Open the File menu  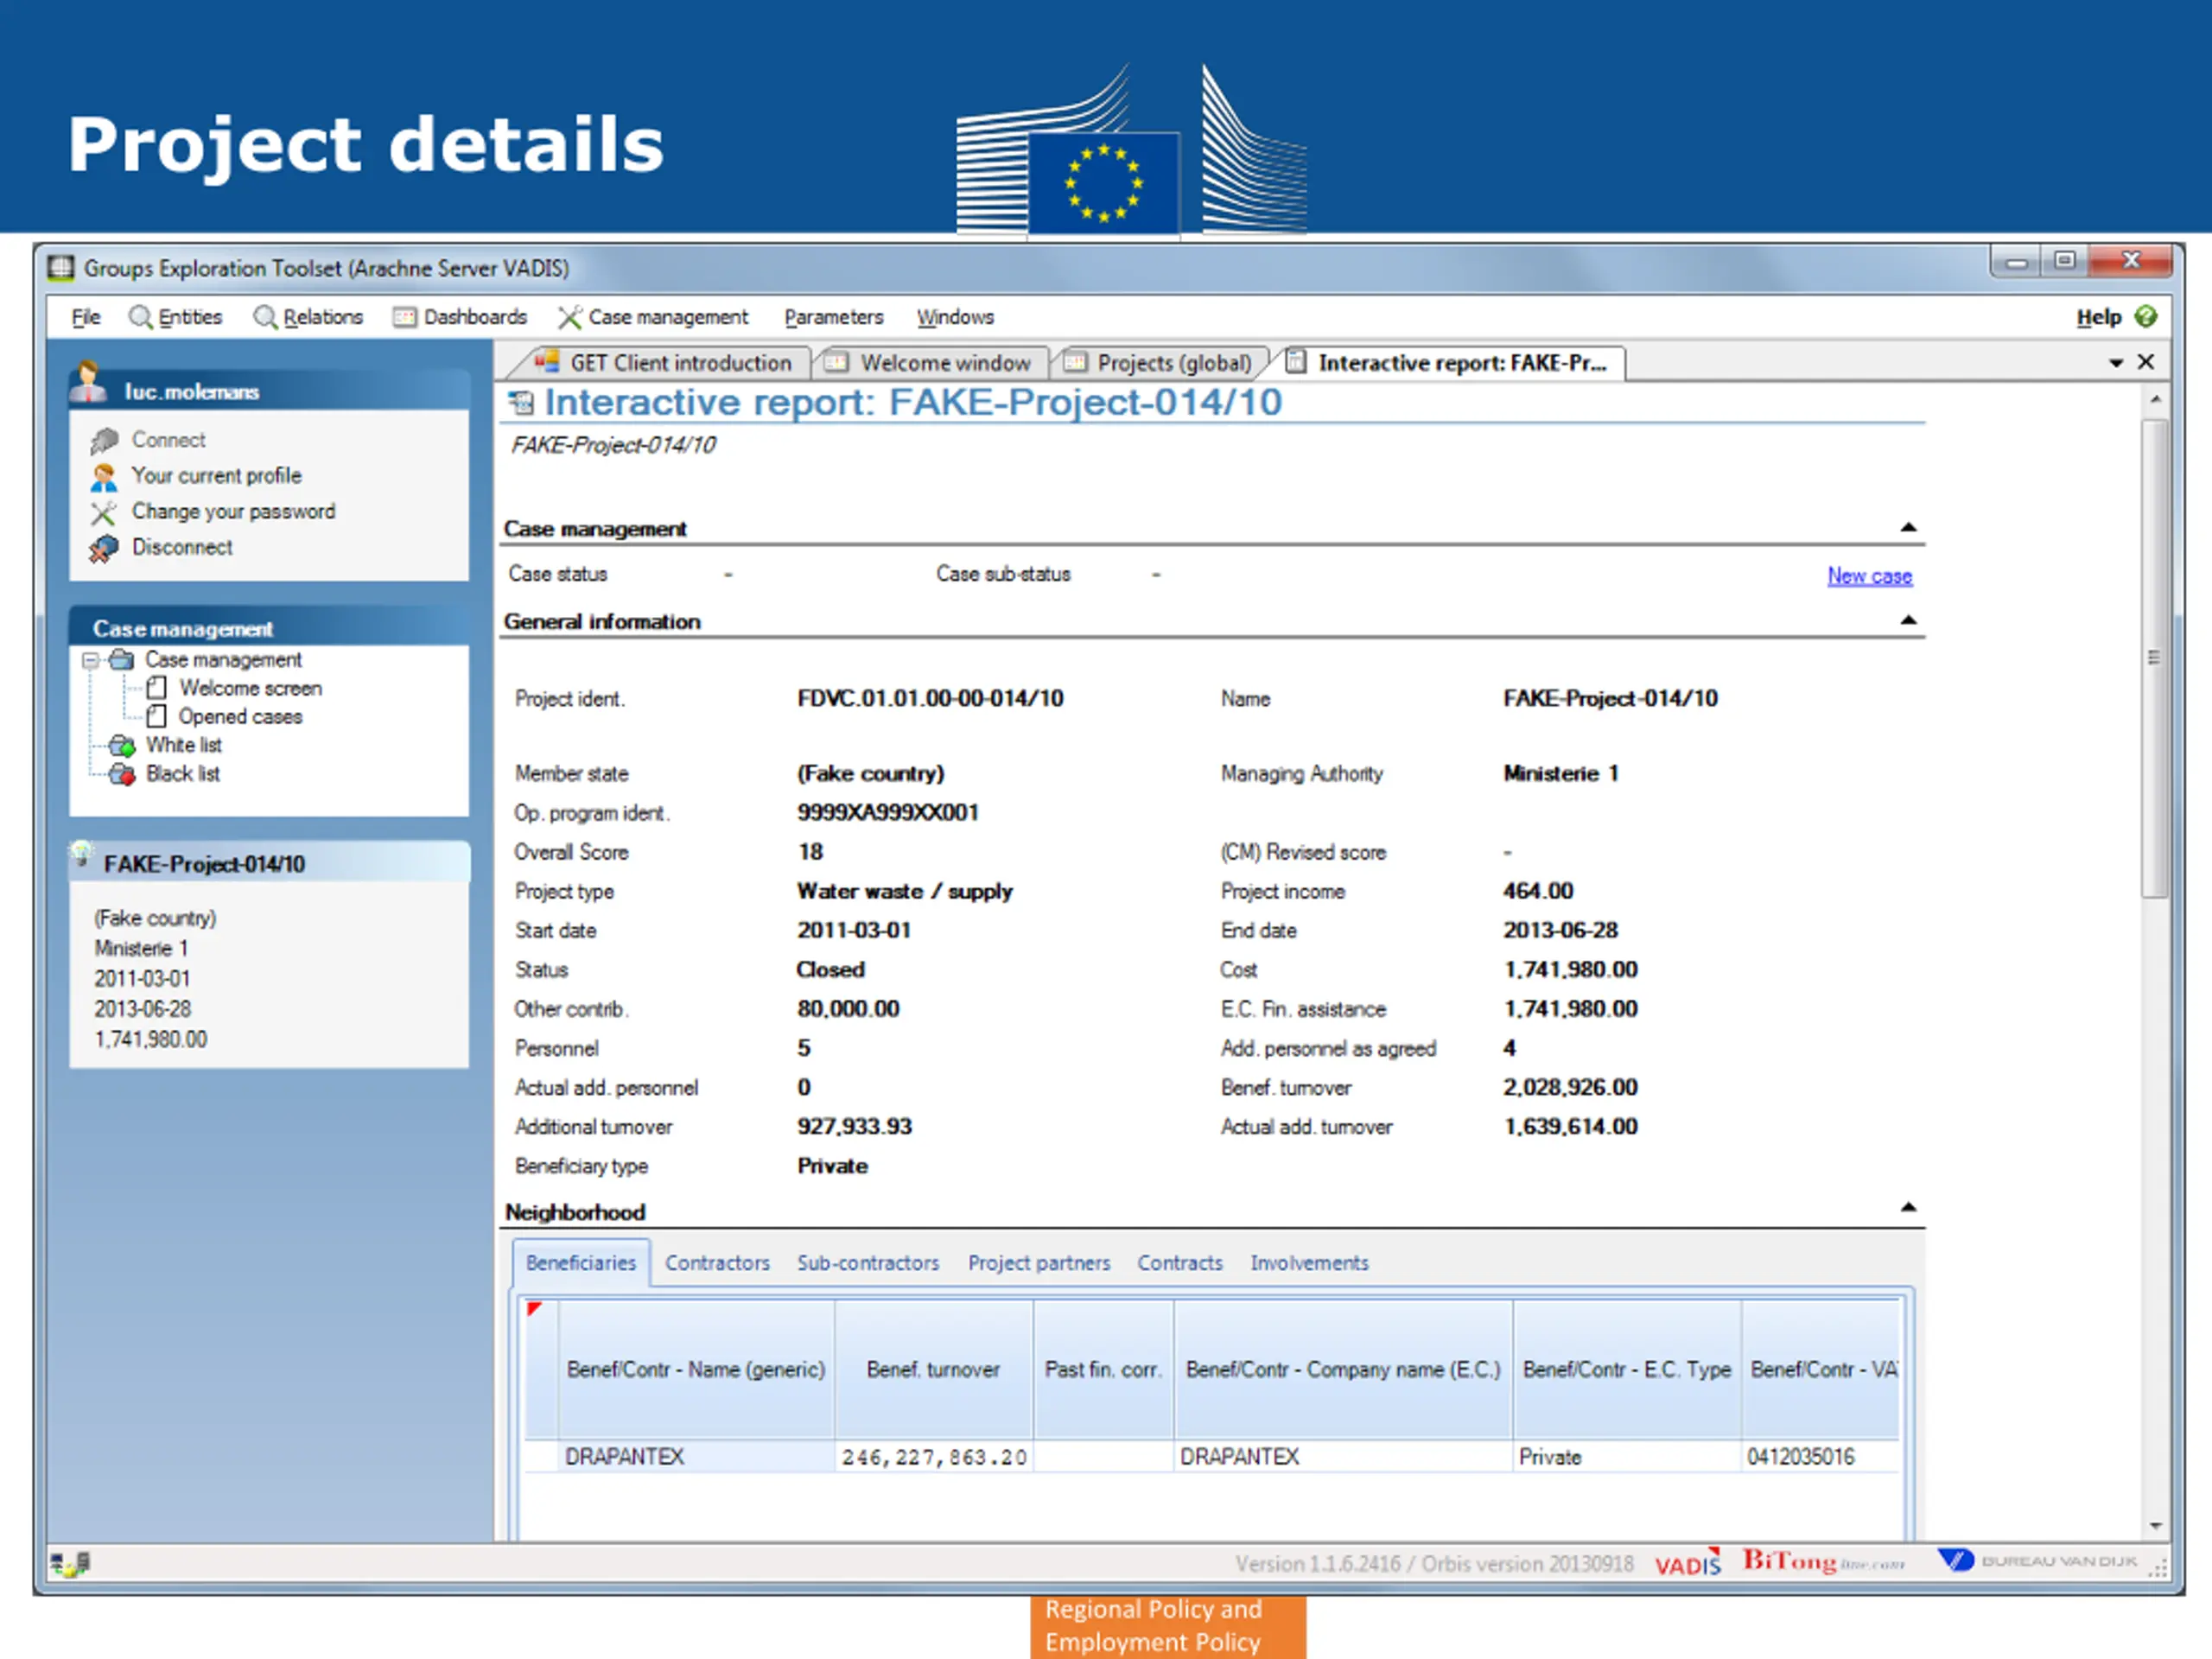click(x=86, y=317)
